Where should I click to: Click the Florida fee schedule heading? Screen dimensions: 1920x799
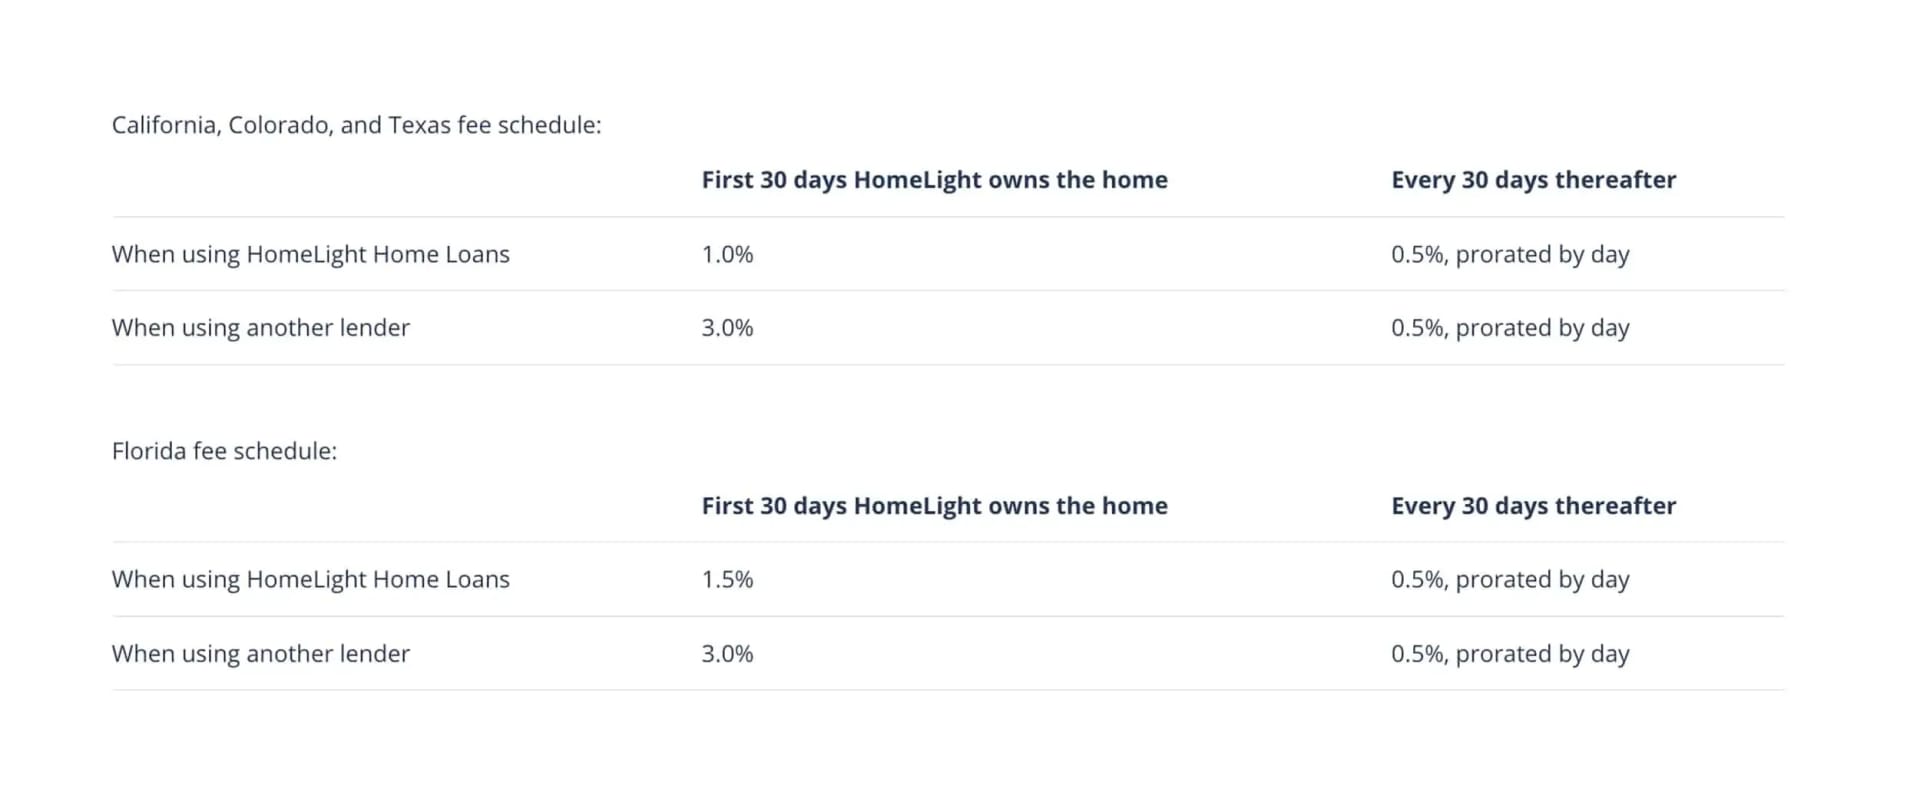click(224, 451)
